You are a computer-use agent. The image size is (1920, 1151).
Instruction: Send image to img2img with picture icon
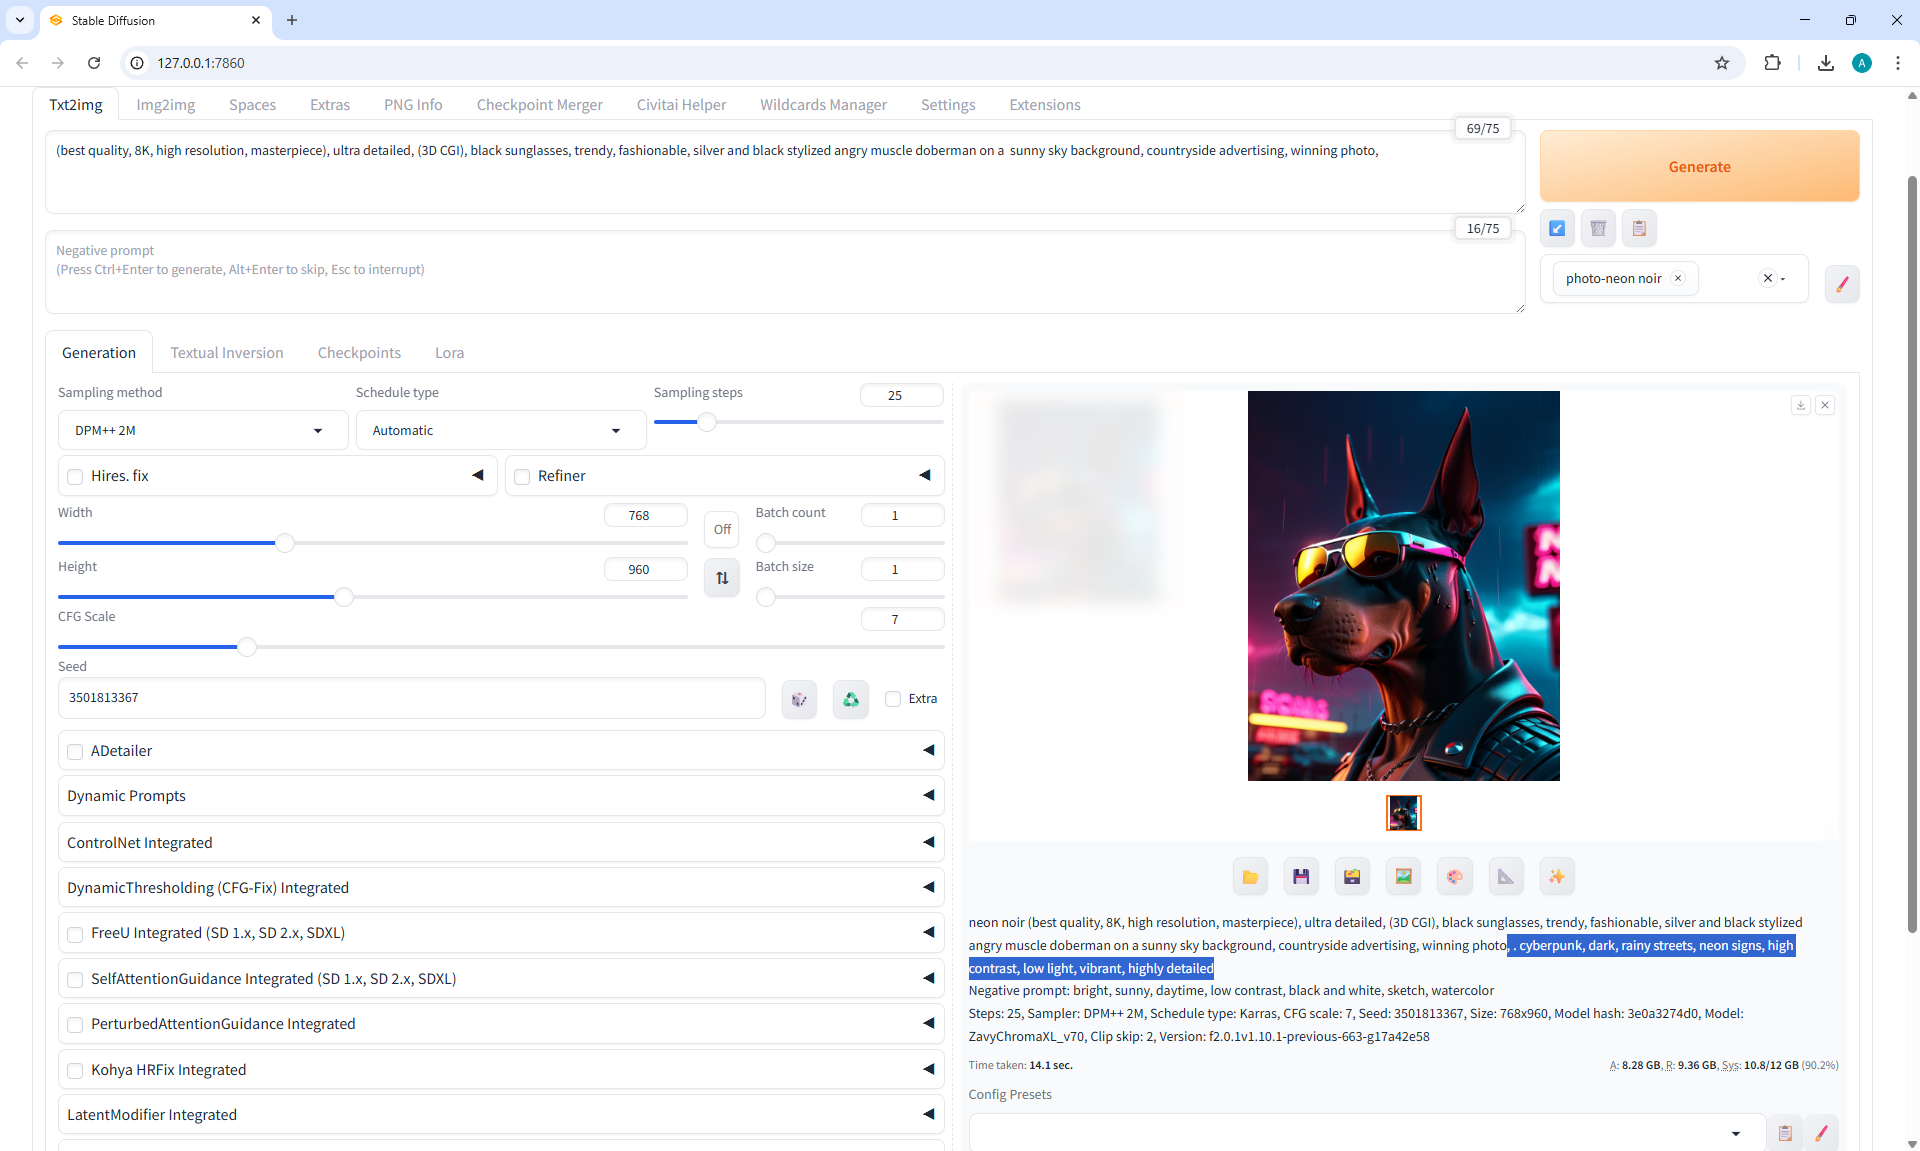pos(1403,877)
